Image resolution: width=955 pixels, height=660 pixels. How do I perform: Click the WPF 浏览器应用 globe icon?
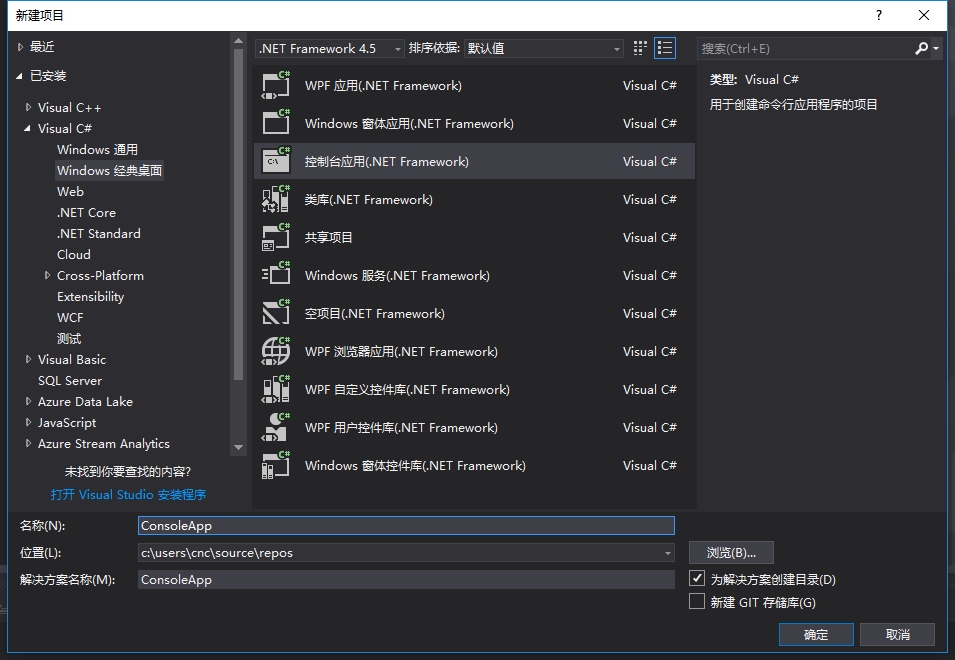tap(276, 351)
